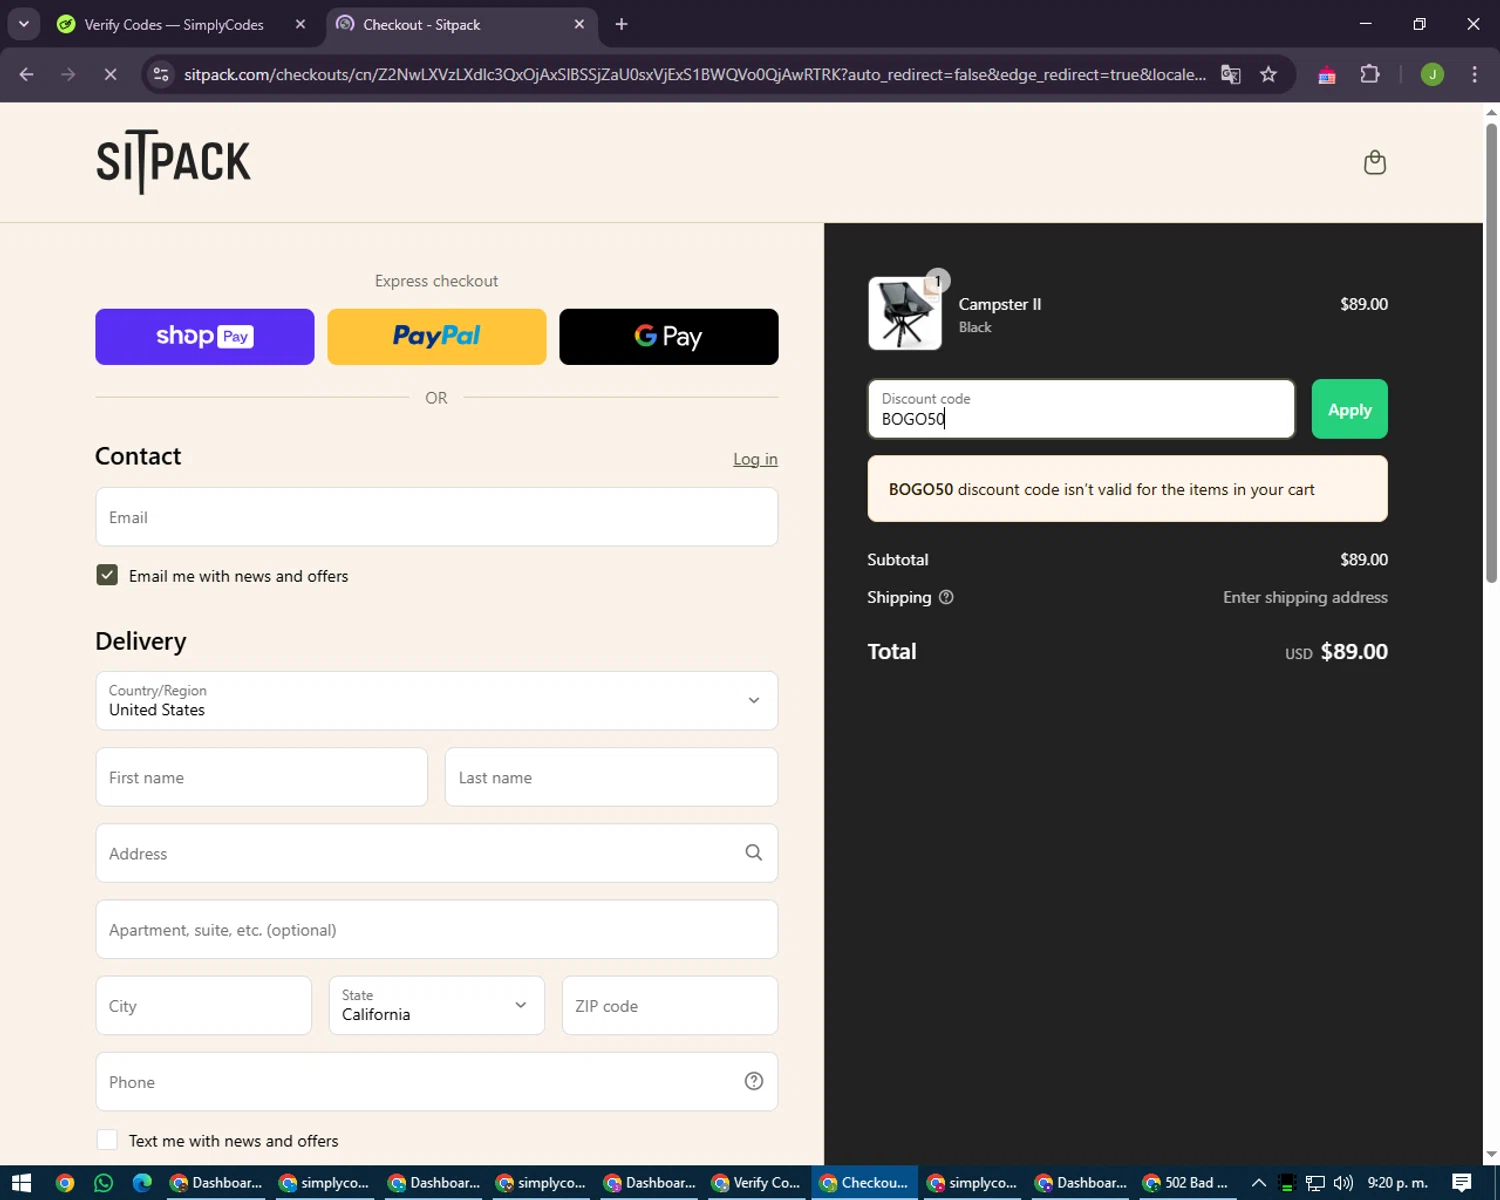Image resolution: width=1500 pixels, height=1200 pixels.
Task: Click the Address input field
Action: pos(436,853)
